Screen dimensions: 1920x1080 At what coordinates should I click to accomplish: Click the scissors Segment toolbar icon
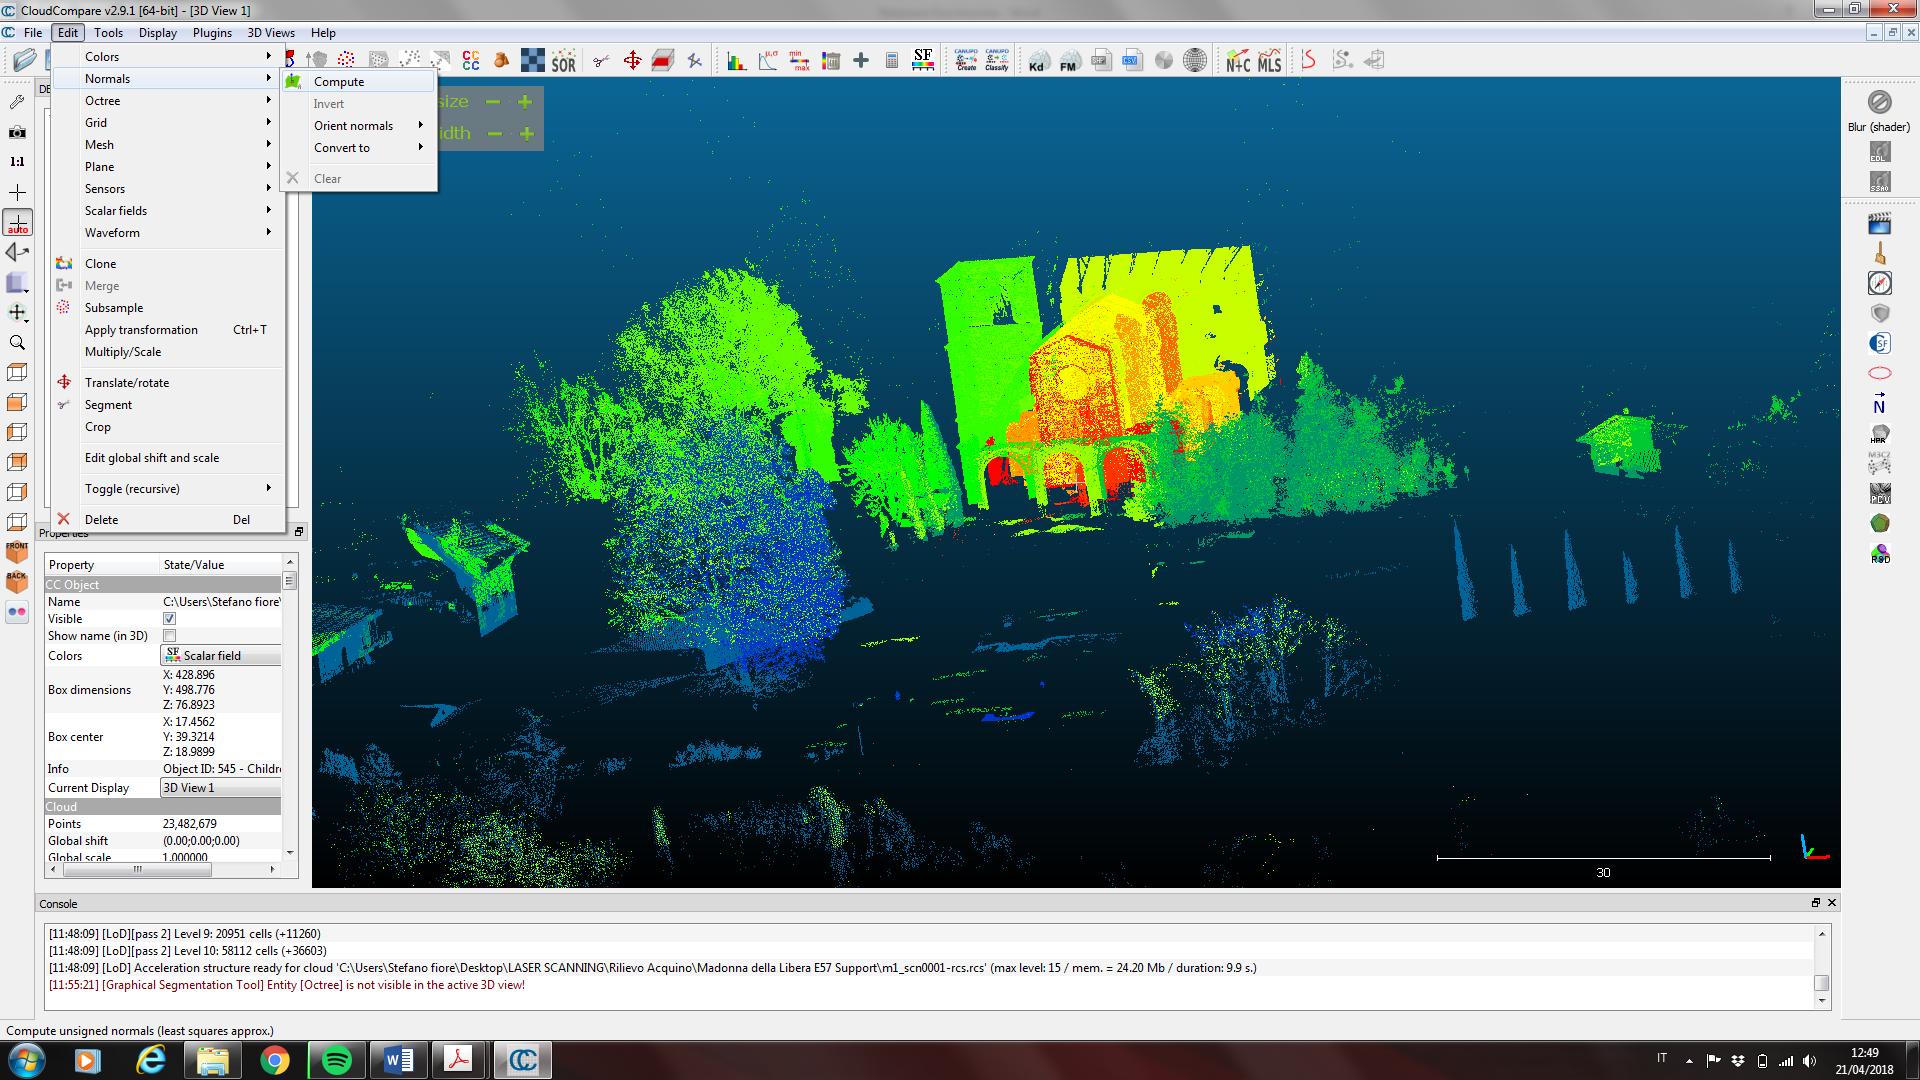point(601,61)
